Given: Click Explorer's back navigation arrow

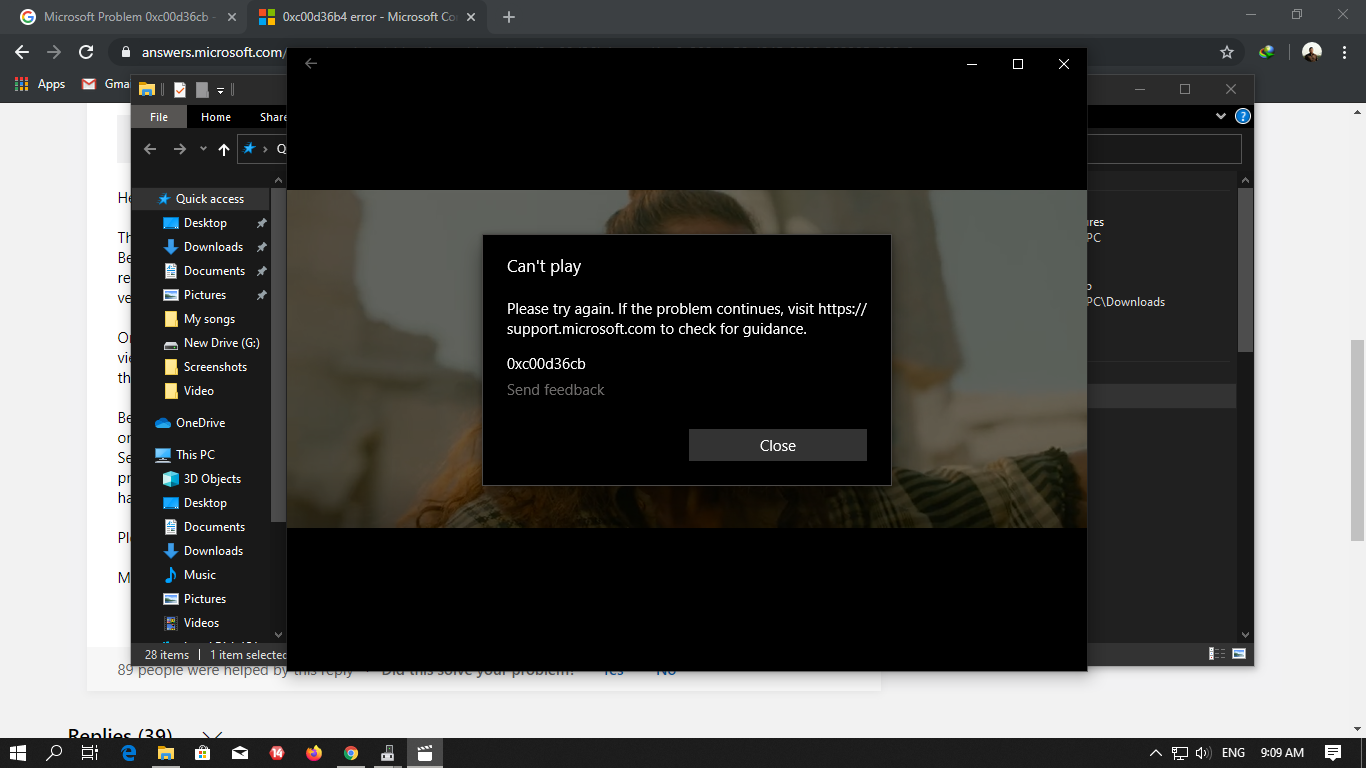Looking at the screenshot, I should click(150, 149).
